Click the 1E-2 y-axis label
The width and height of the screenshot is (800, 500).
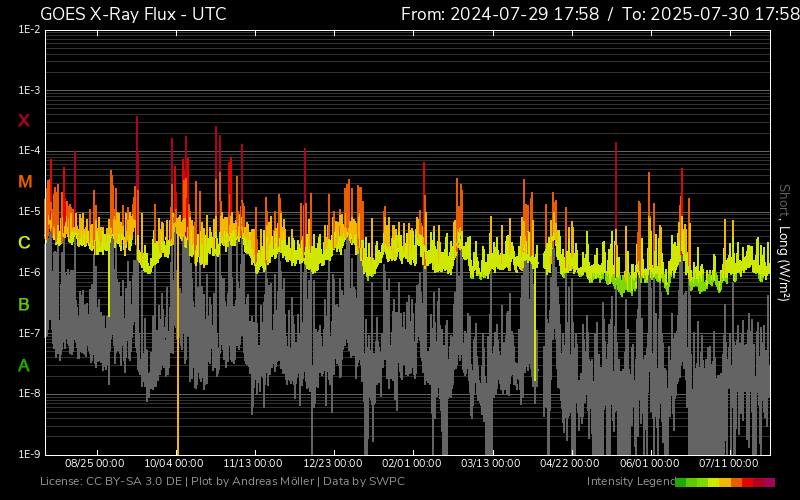tap(29, 30)
